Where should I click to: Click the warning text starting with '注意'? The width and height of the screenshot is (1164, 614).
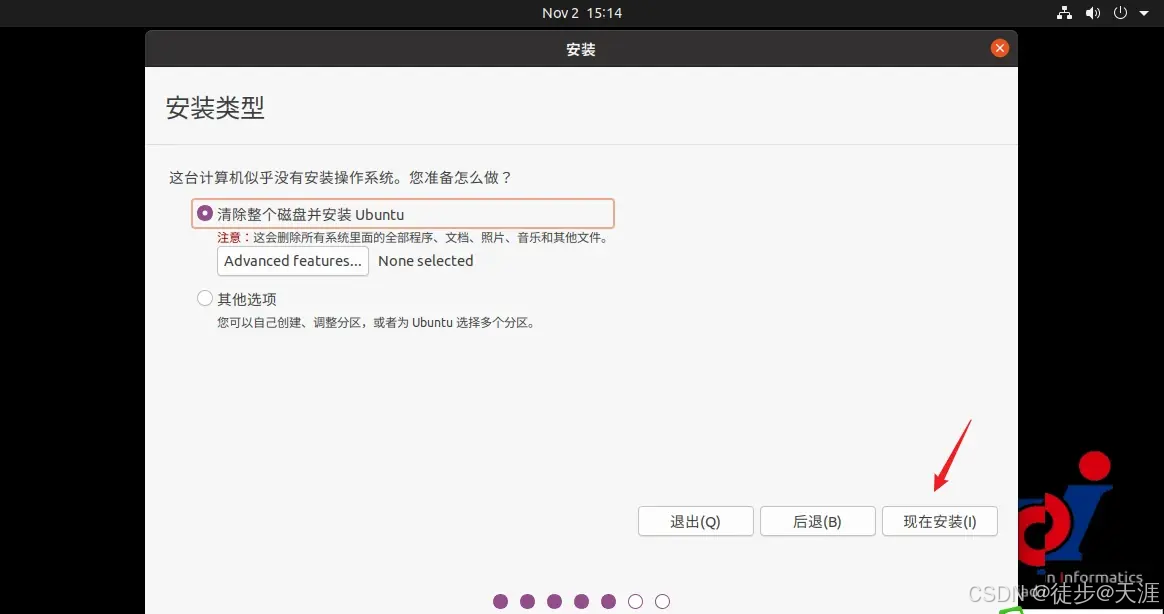coord(413,238)
